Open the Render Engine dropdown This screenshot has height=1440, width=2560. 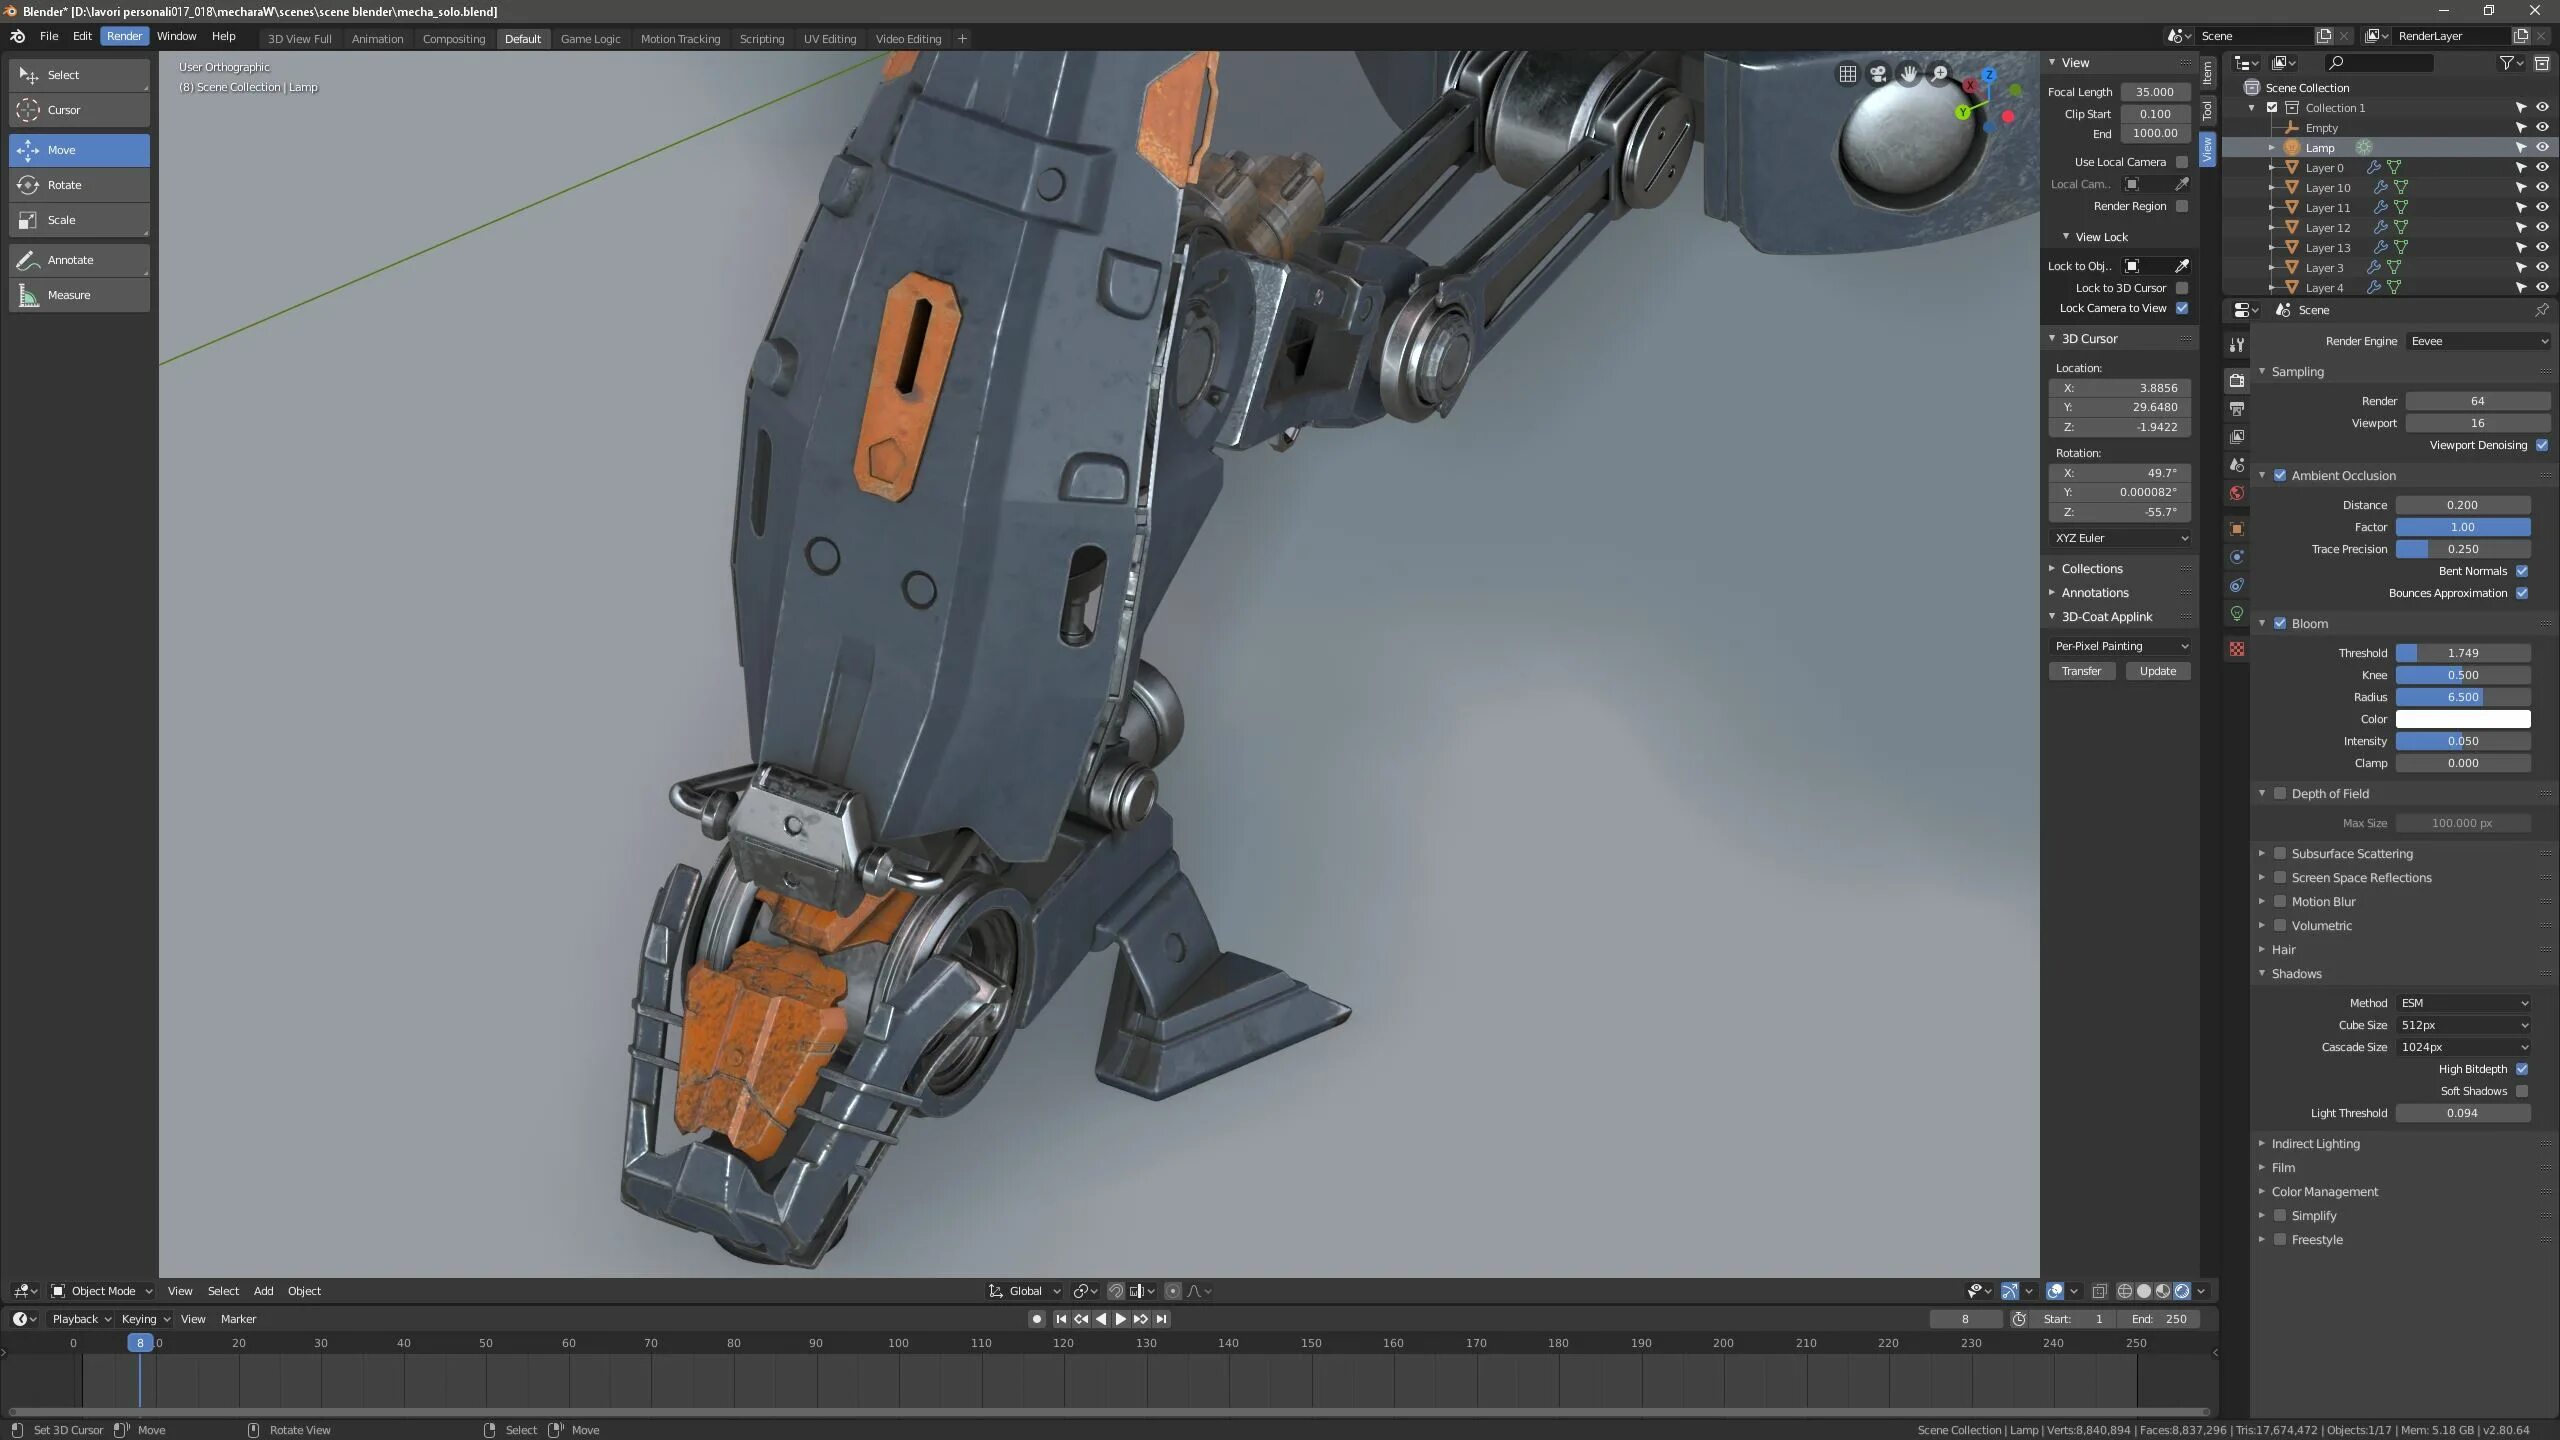[2477, 341]
